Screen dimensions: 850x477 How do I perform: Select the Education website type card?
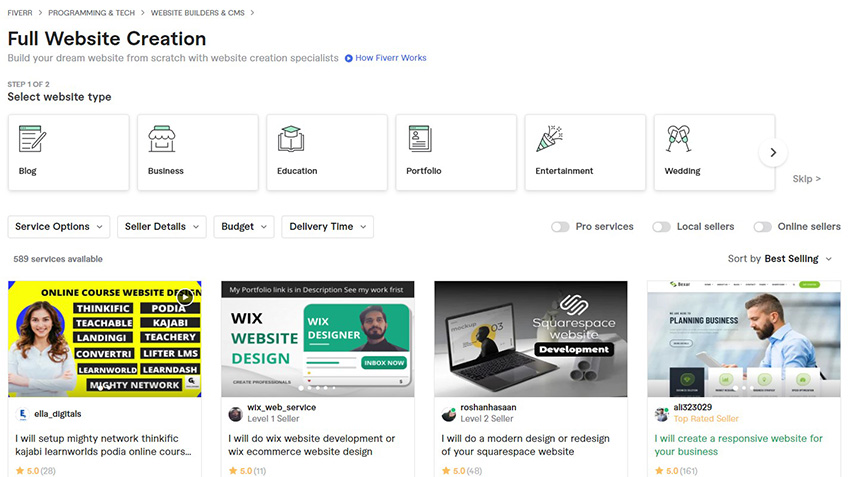pos(327,152)
